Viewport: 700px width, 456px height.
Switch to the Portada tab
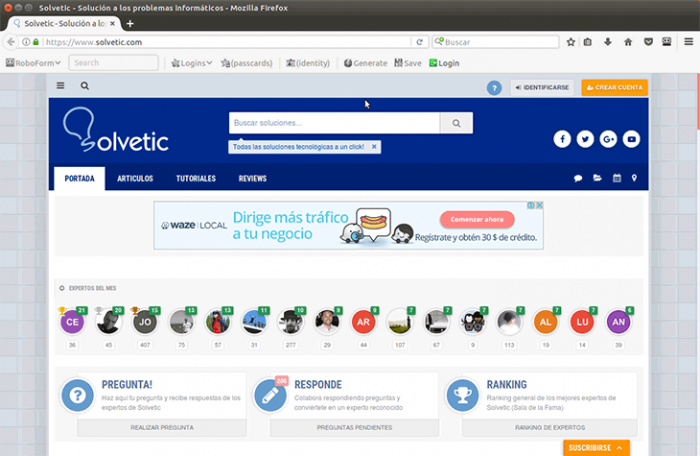coord(79,179)
